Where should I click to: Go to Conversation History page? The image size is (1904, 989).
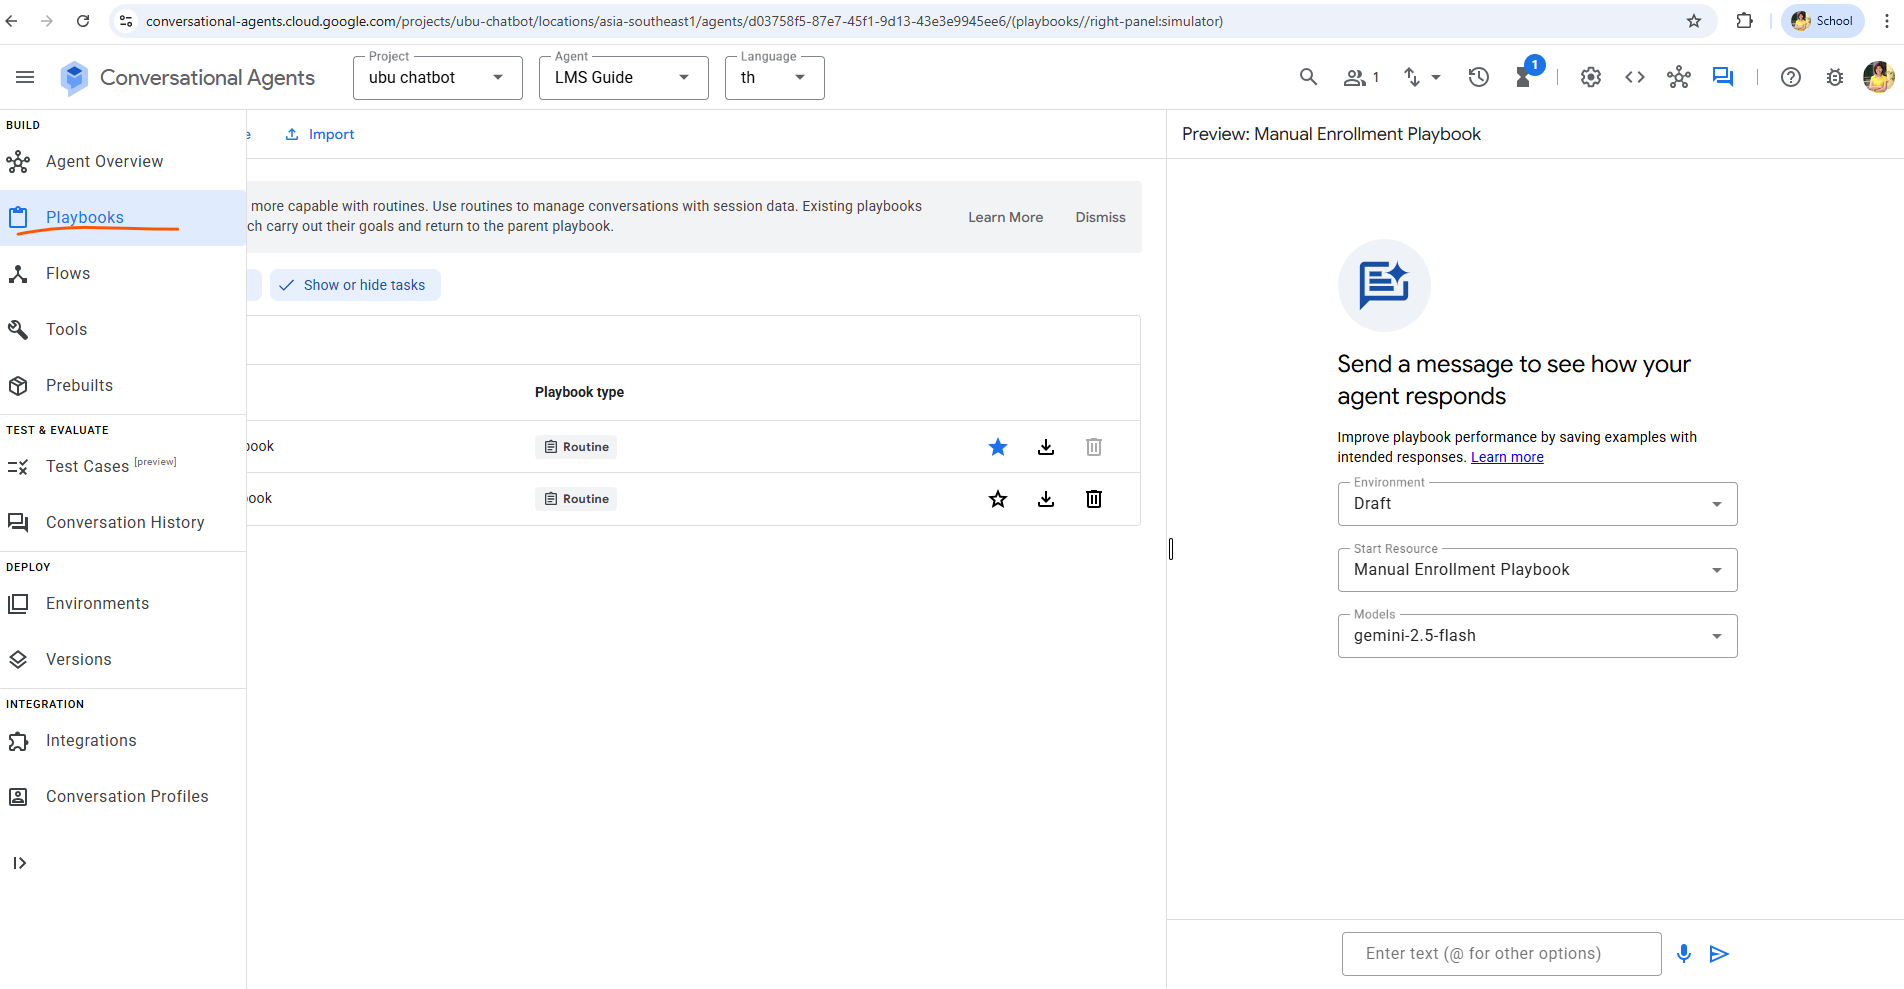pos(125,523)
